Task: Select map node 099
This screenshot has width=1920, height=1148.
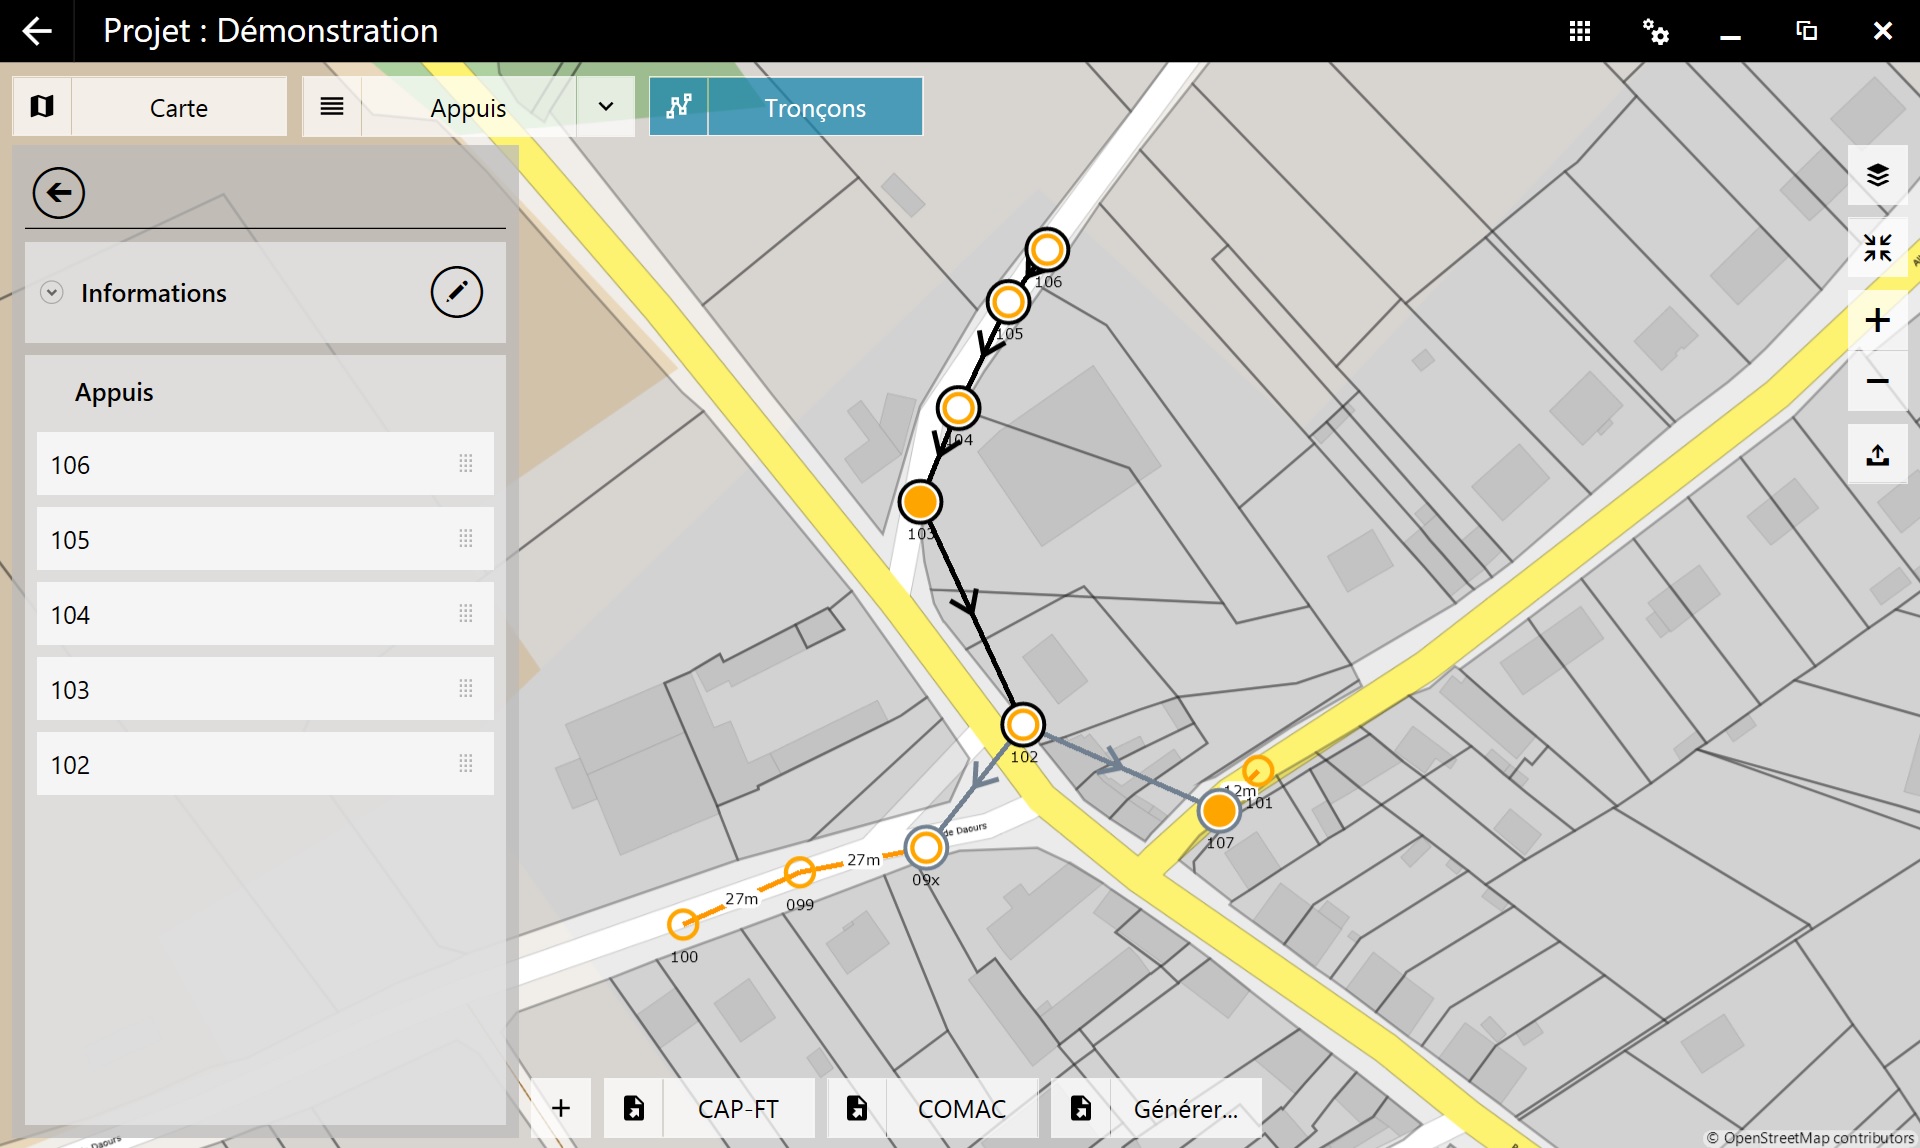Action: point(799,872)
